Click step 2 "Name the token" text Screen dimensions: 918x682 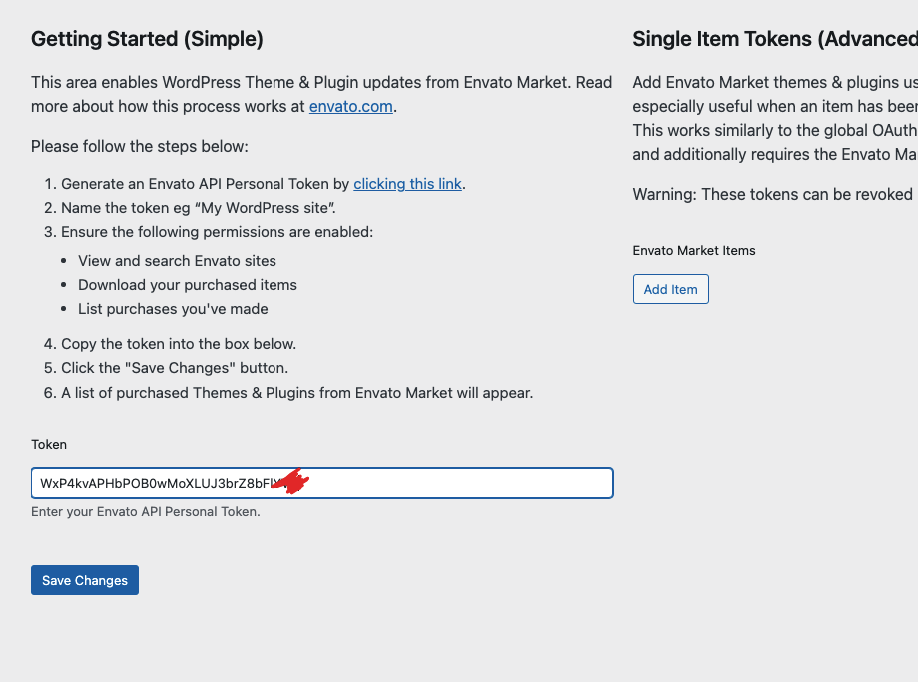(198, 208)
